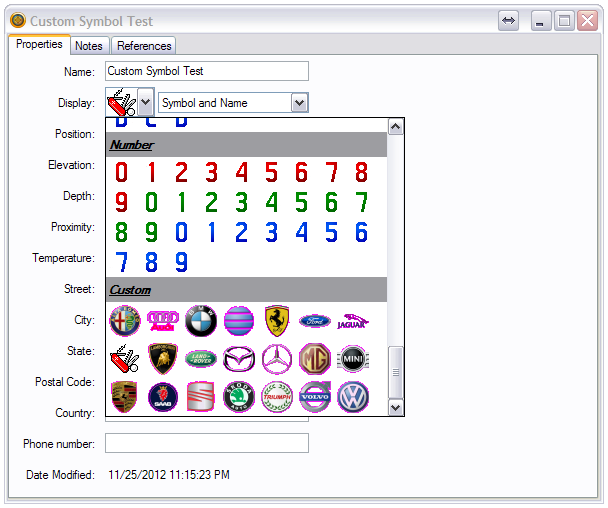Pick the Jaguar logo symbol
Image resolution: width=608 pixels, height=508 pixels.
353,321
